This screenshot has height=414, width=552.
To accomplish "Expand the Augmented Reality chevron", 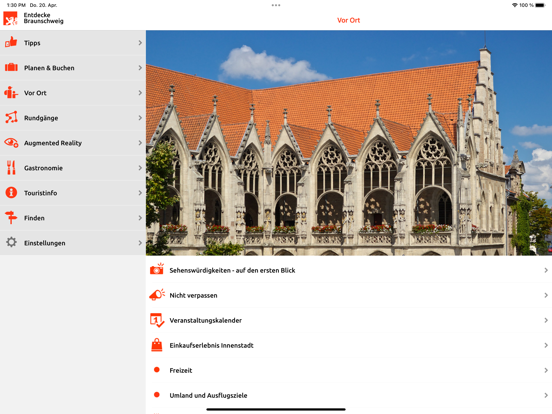I will click(x=140, y=143).
